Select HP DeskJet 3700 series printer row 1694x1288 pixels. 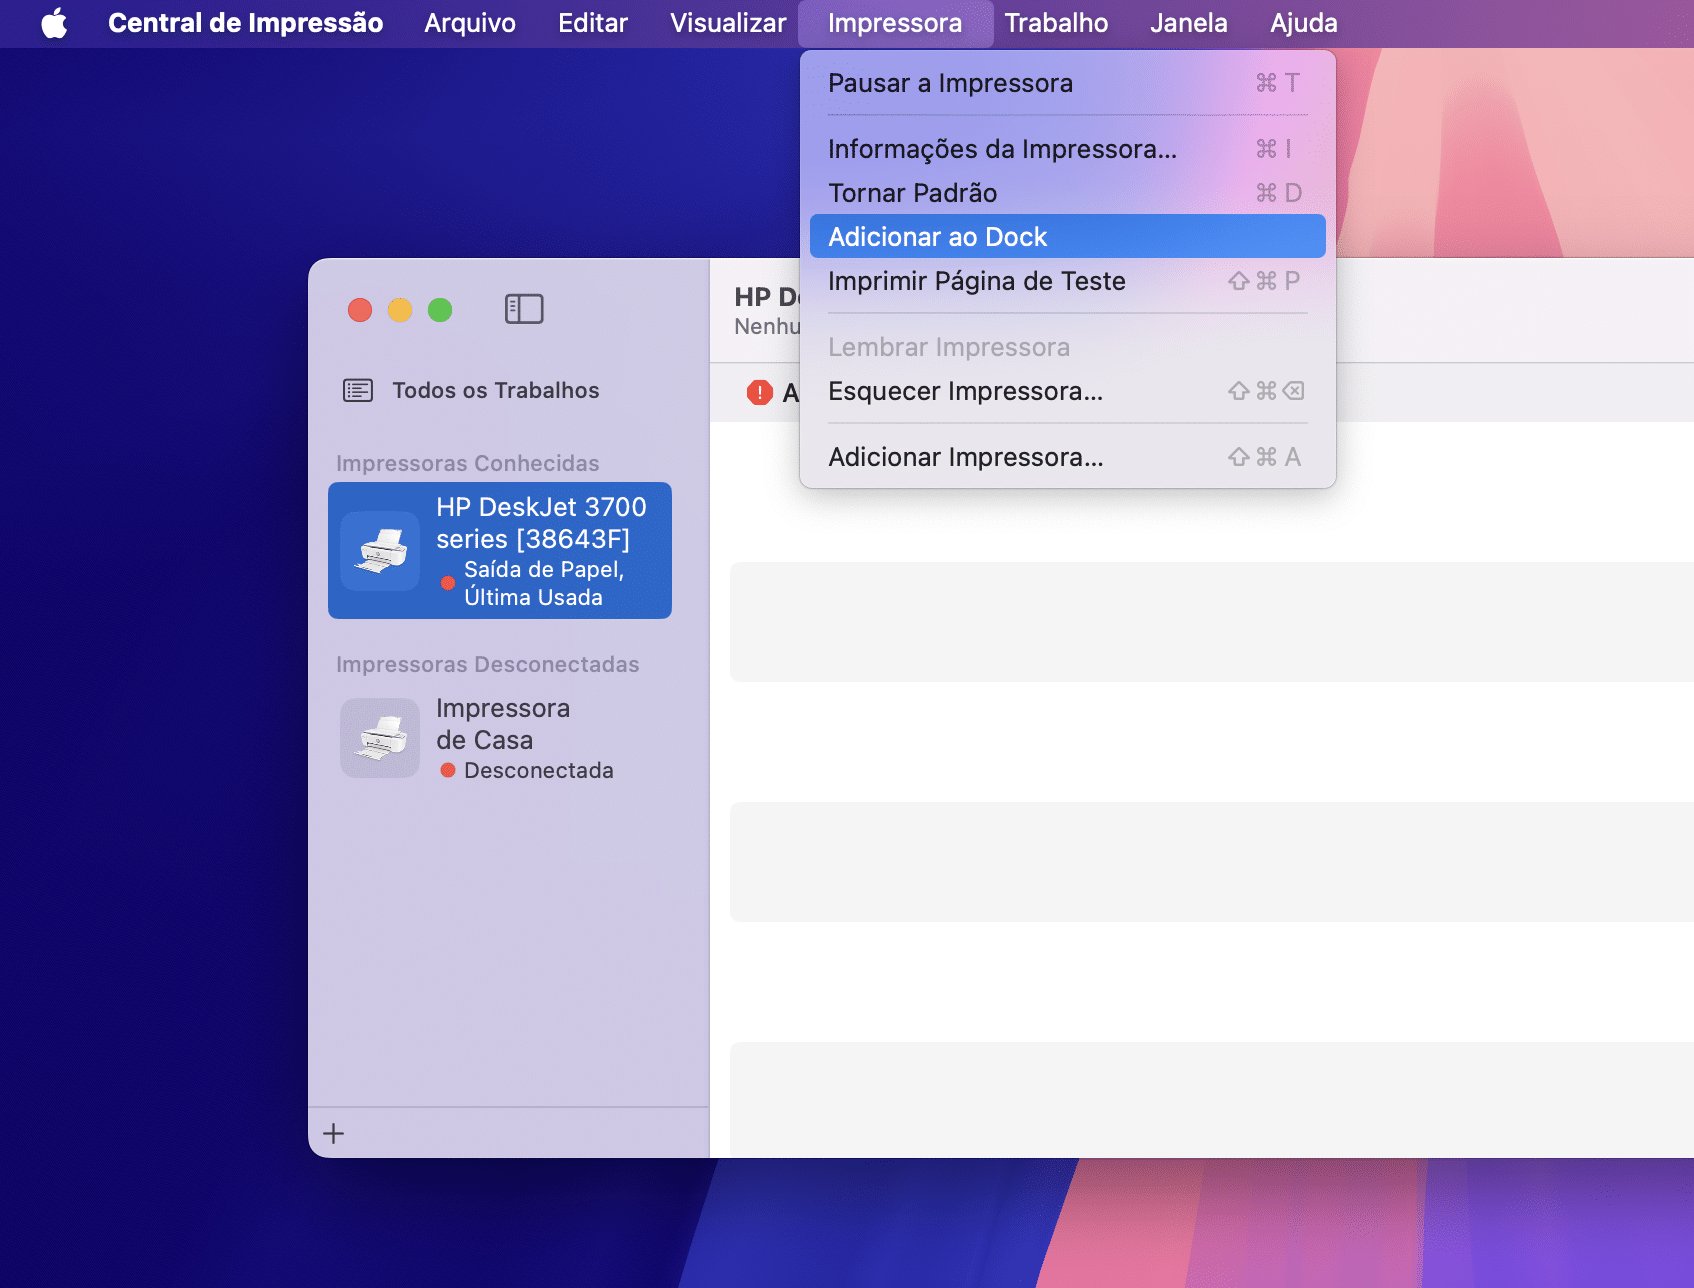(x=500, y=551)
